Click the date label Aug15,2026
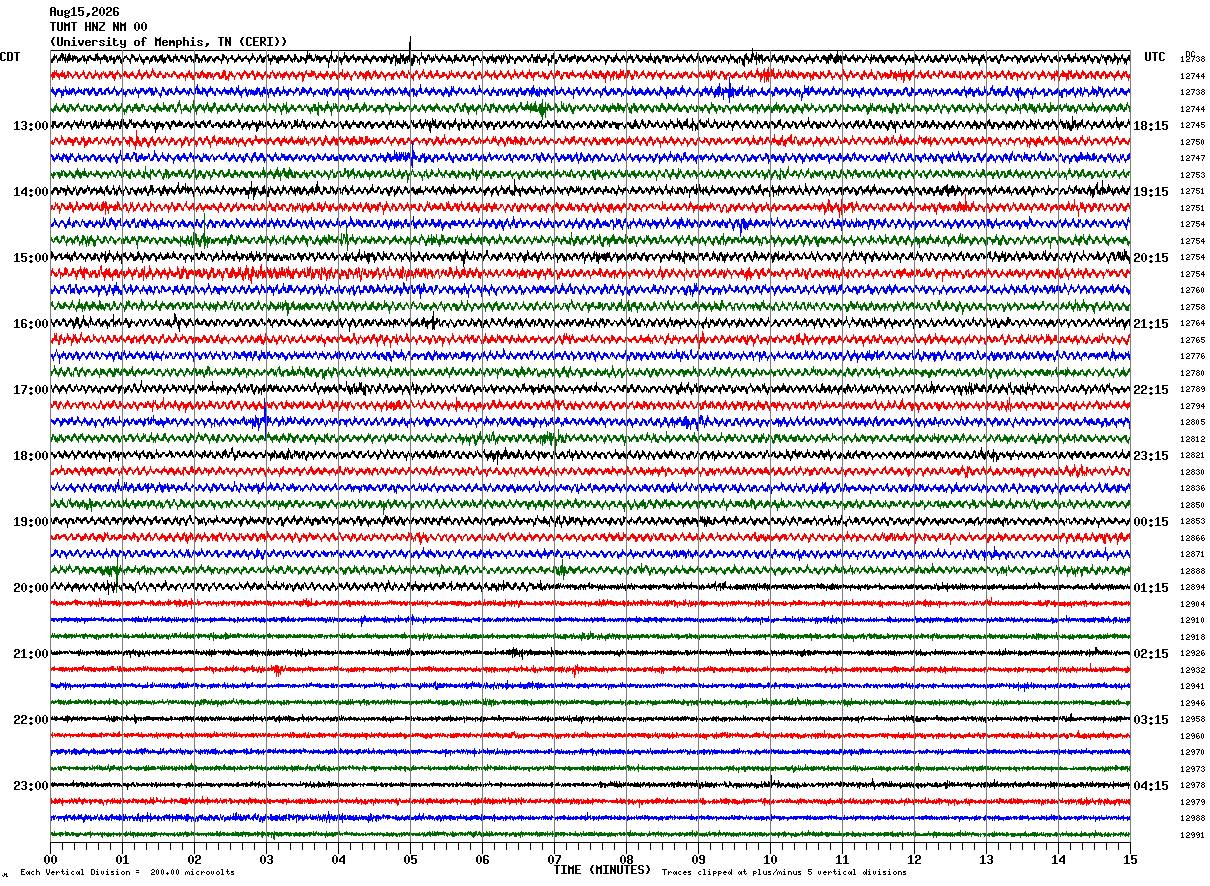This screenshot has width=1210, height=886. pyautogui.click(x=84, y=12)
